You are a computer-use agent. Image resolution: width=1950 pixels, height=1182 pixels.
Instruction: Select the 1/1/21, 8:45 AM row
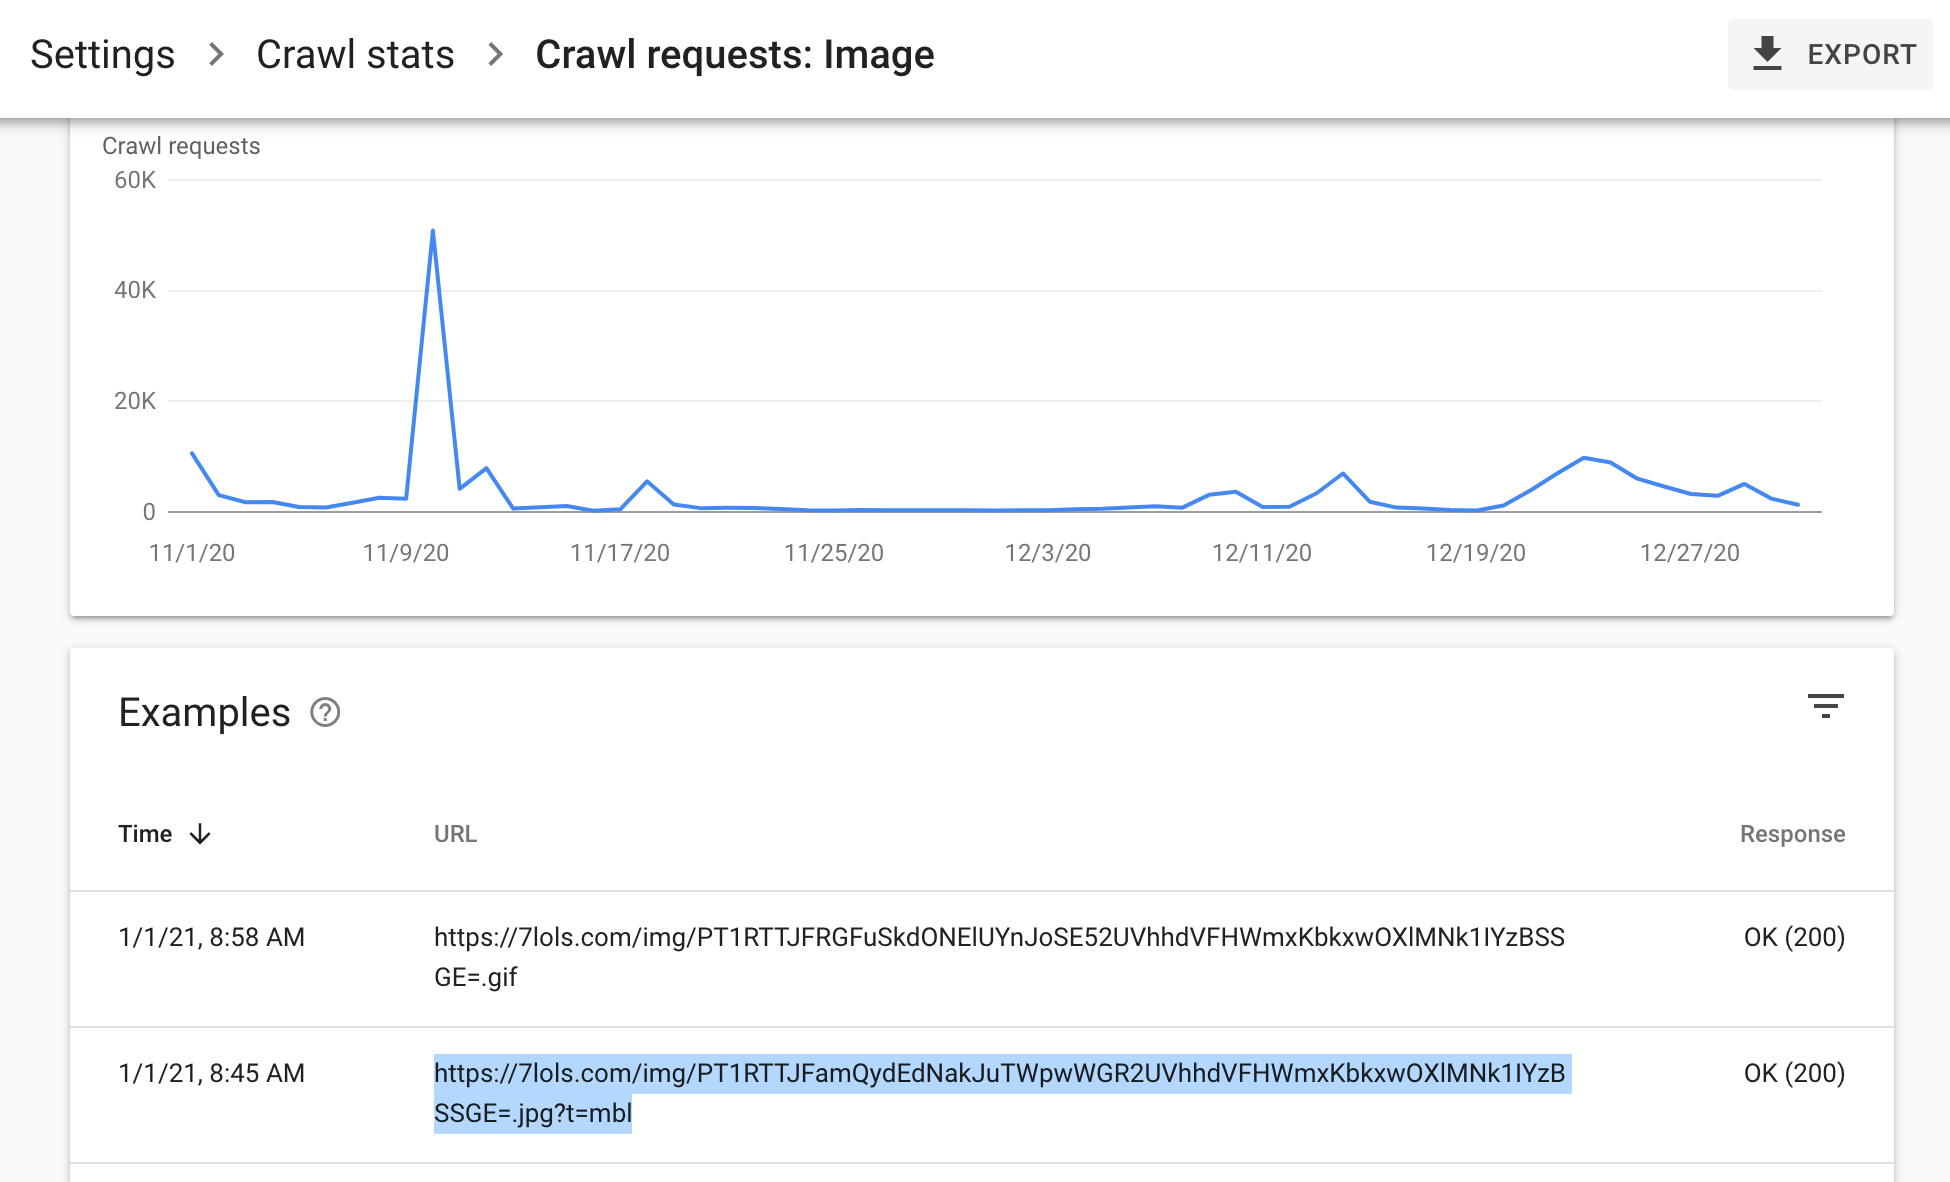(982, 1095)
